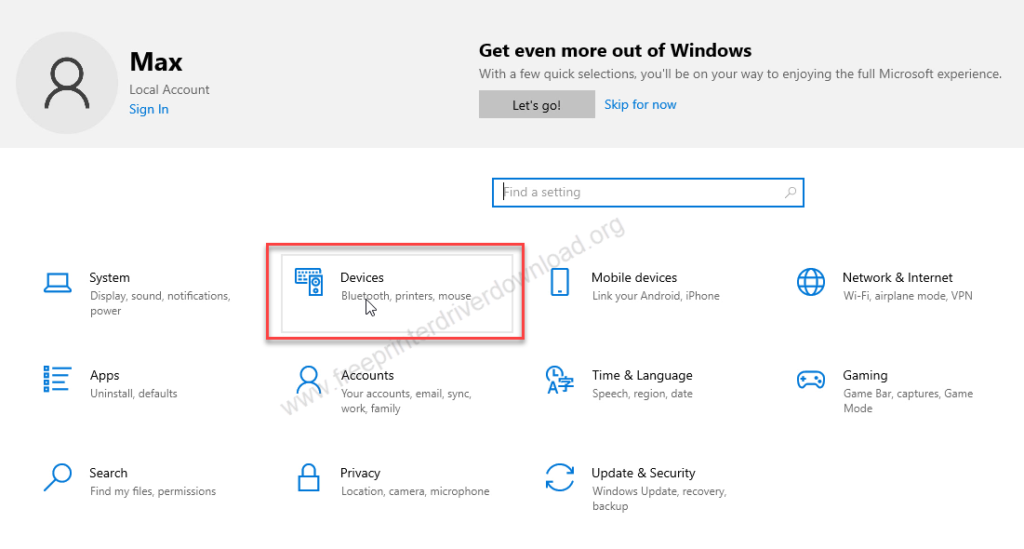
Task: Focus the Find a setting search field
Action: (x=648, y=193)
